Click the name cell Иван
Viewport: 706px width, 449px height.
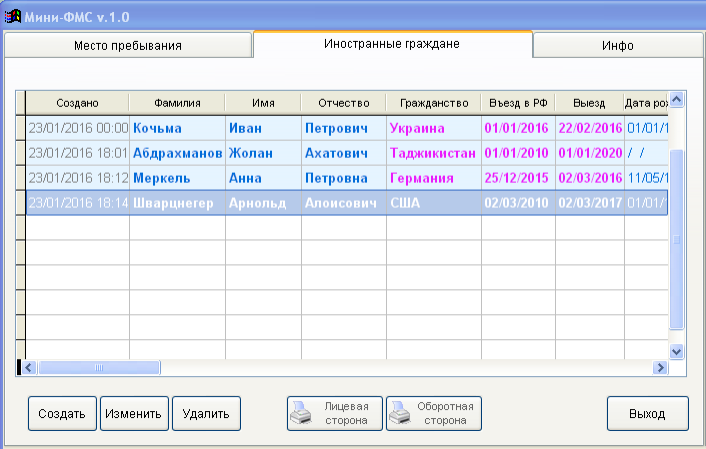click(263, 128)
